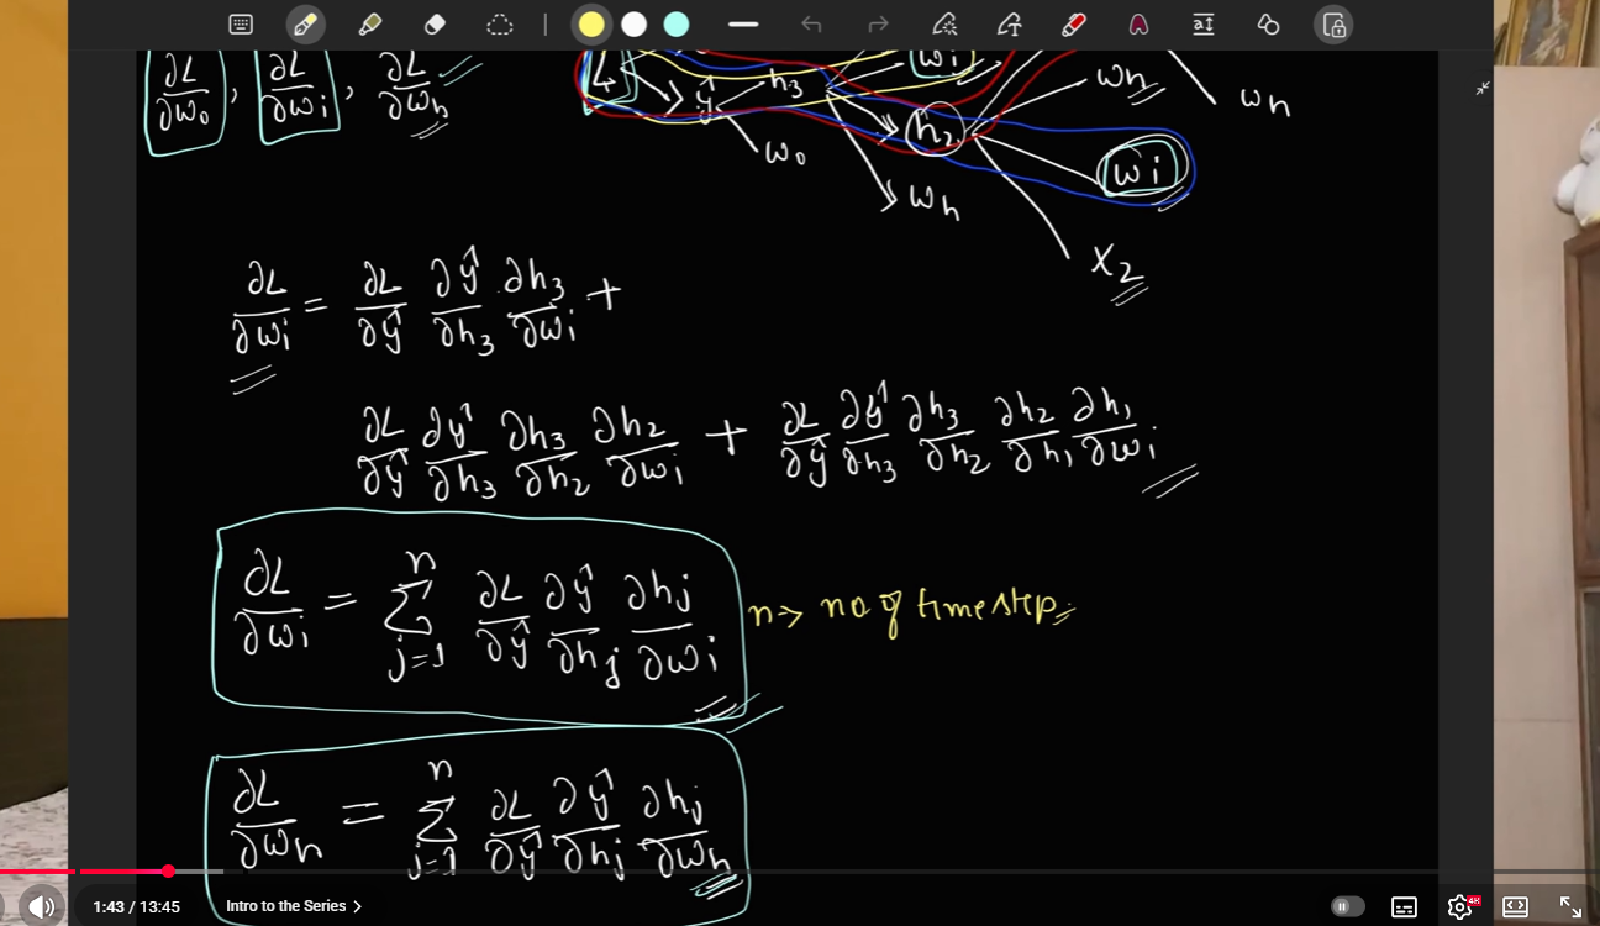Screen dimensions: 1600x926
Task: Mute the video volume
Action: [x=41, y=906]
